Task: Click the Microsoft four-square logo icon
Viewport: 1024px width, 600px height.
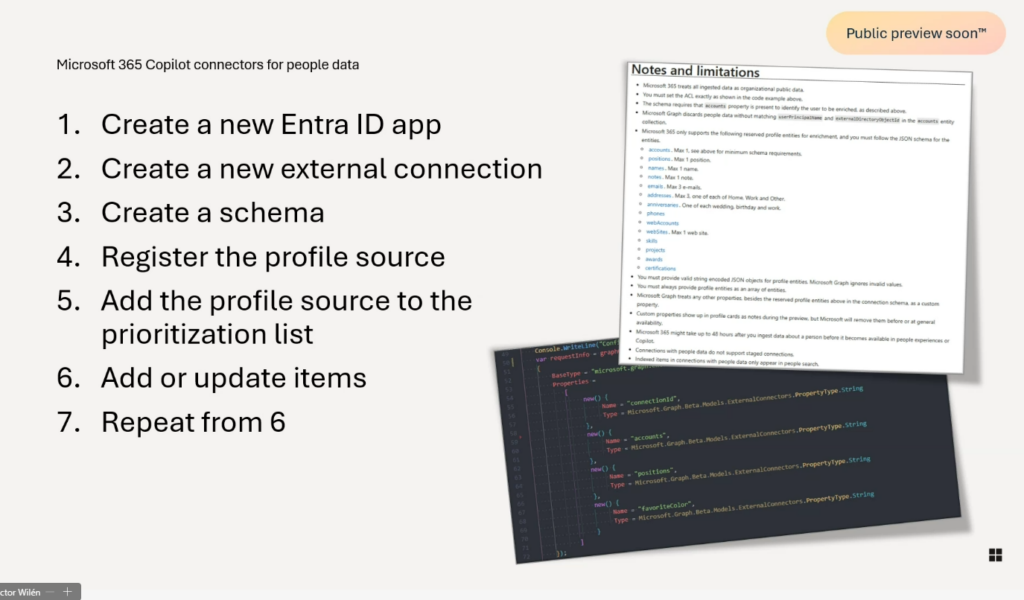Action: (995, 555)
